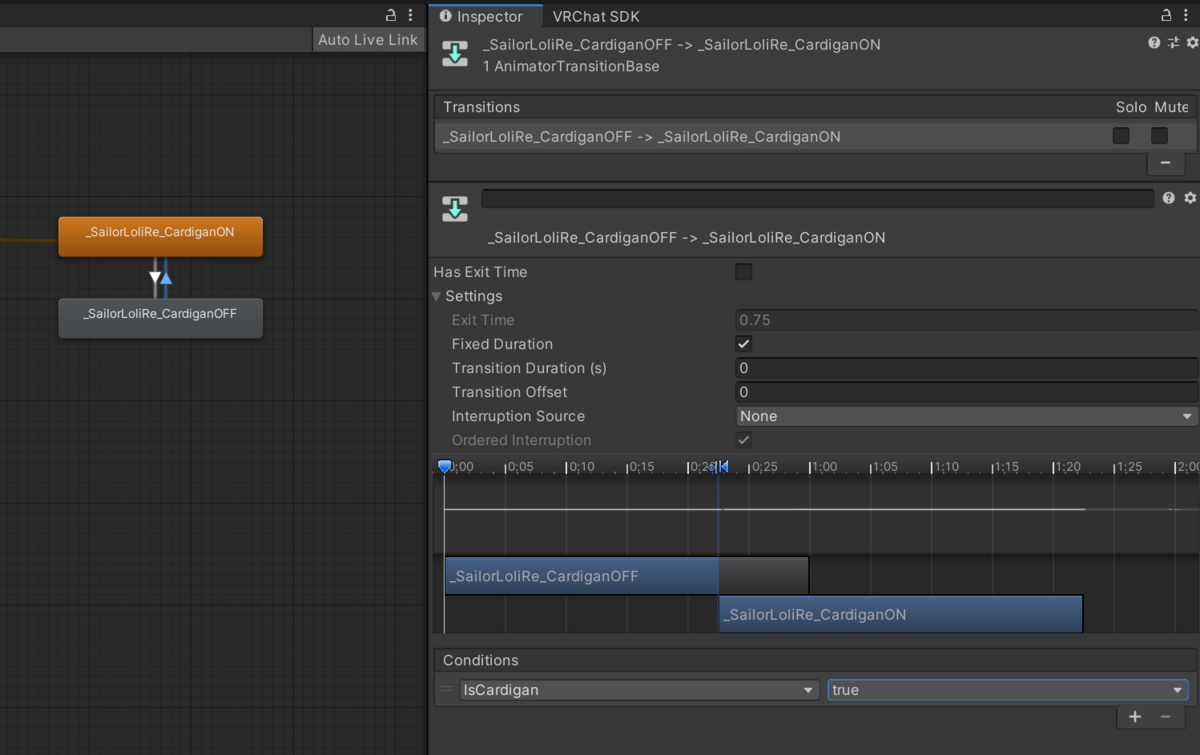
Task: Click the Transition Duration value field
Action: 966,368
